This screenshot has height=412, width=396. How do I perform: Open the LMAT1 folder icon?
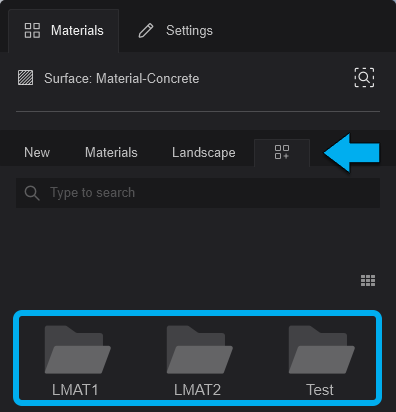[x=78, y=349]
